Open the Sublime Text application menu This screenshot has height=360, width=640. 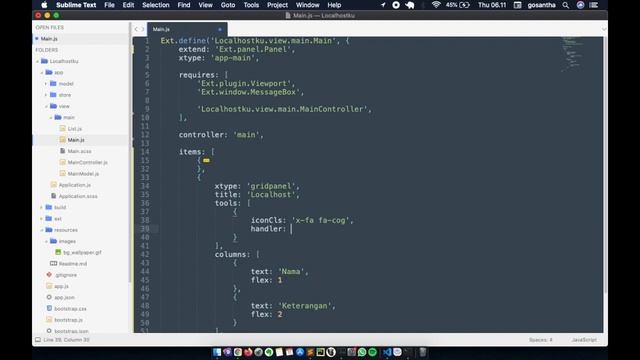[x=76, y=5]
